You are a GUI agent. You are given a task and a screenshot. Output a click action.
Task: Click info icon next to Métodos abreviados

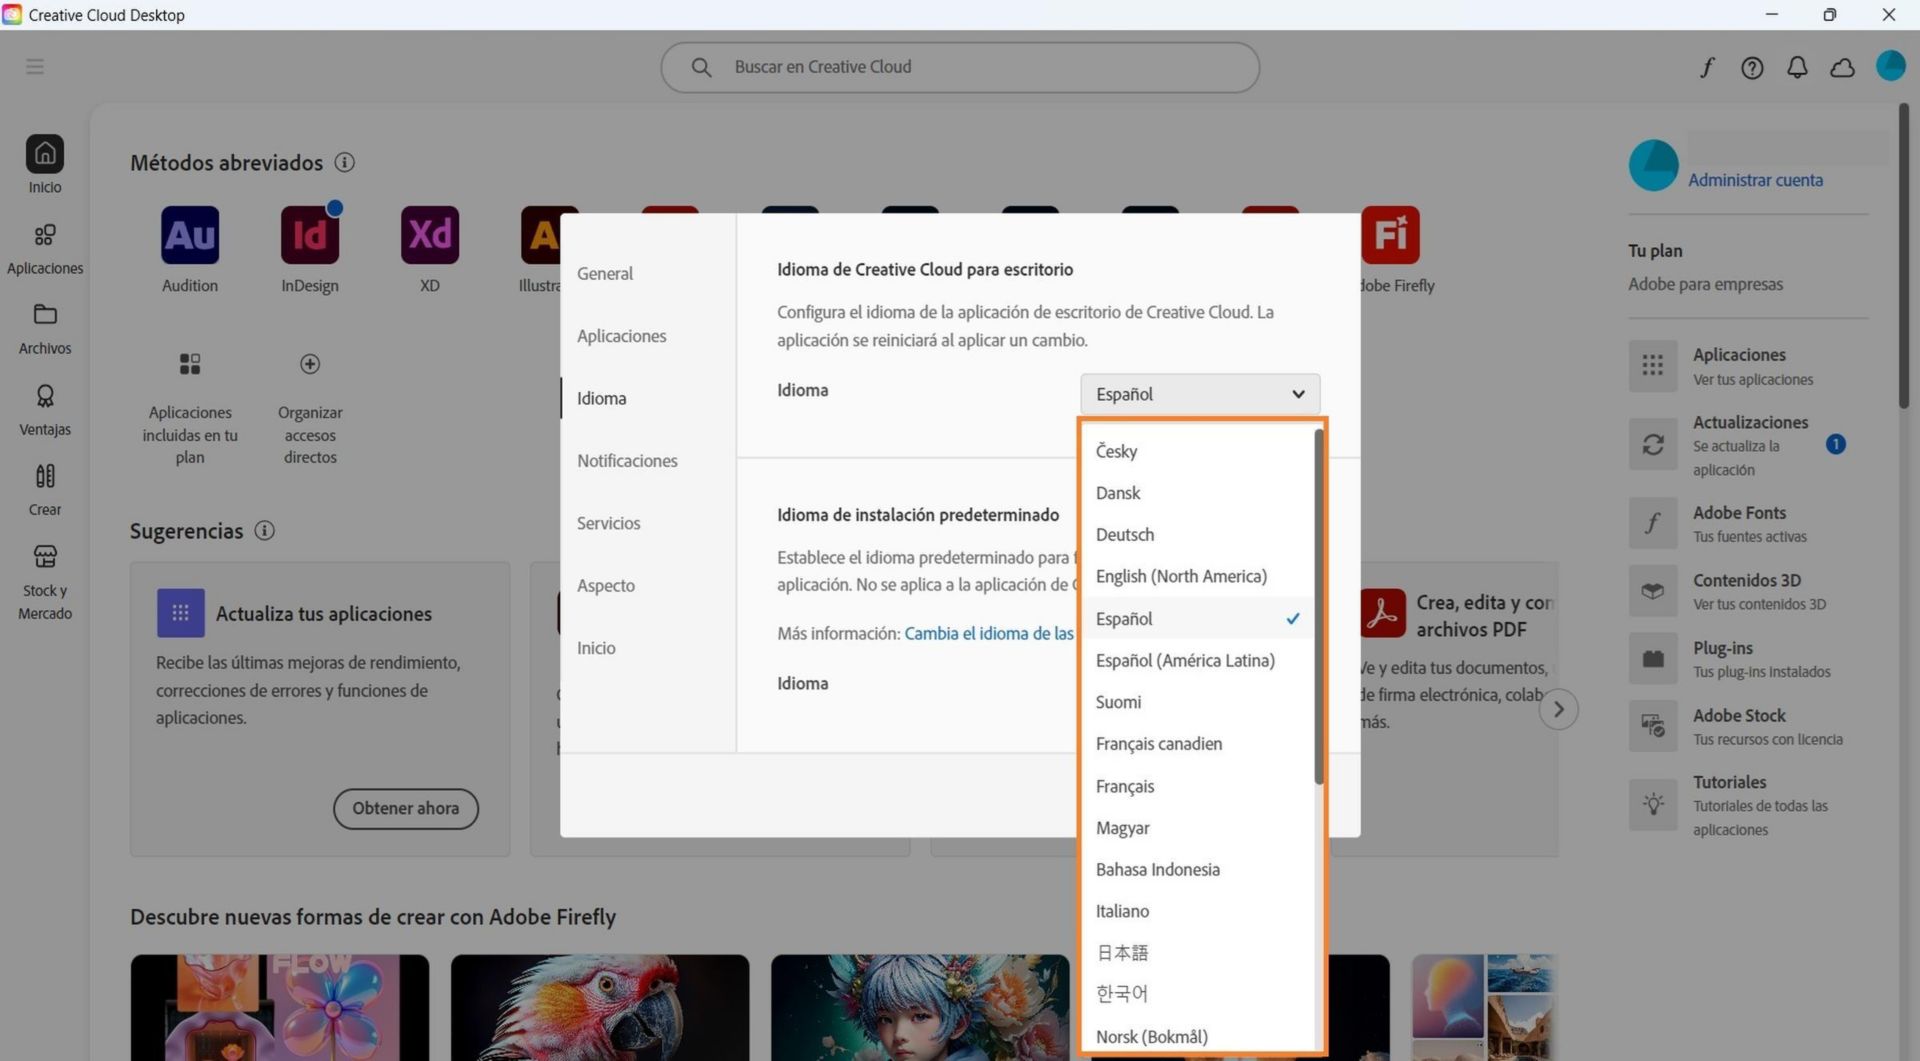point(345,162)
